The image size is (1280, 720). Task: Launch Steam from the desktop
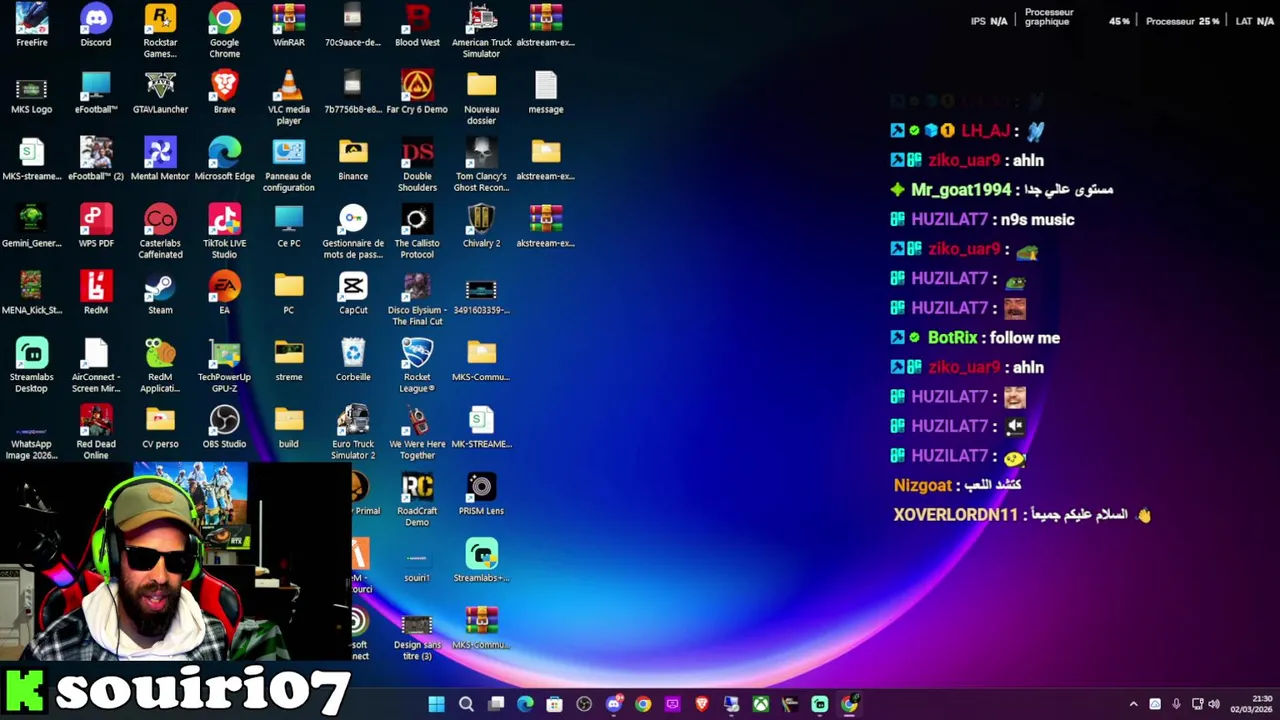tap(160, 294)
